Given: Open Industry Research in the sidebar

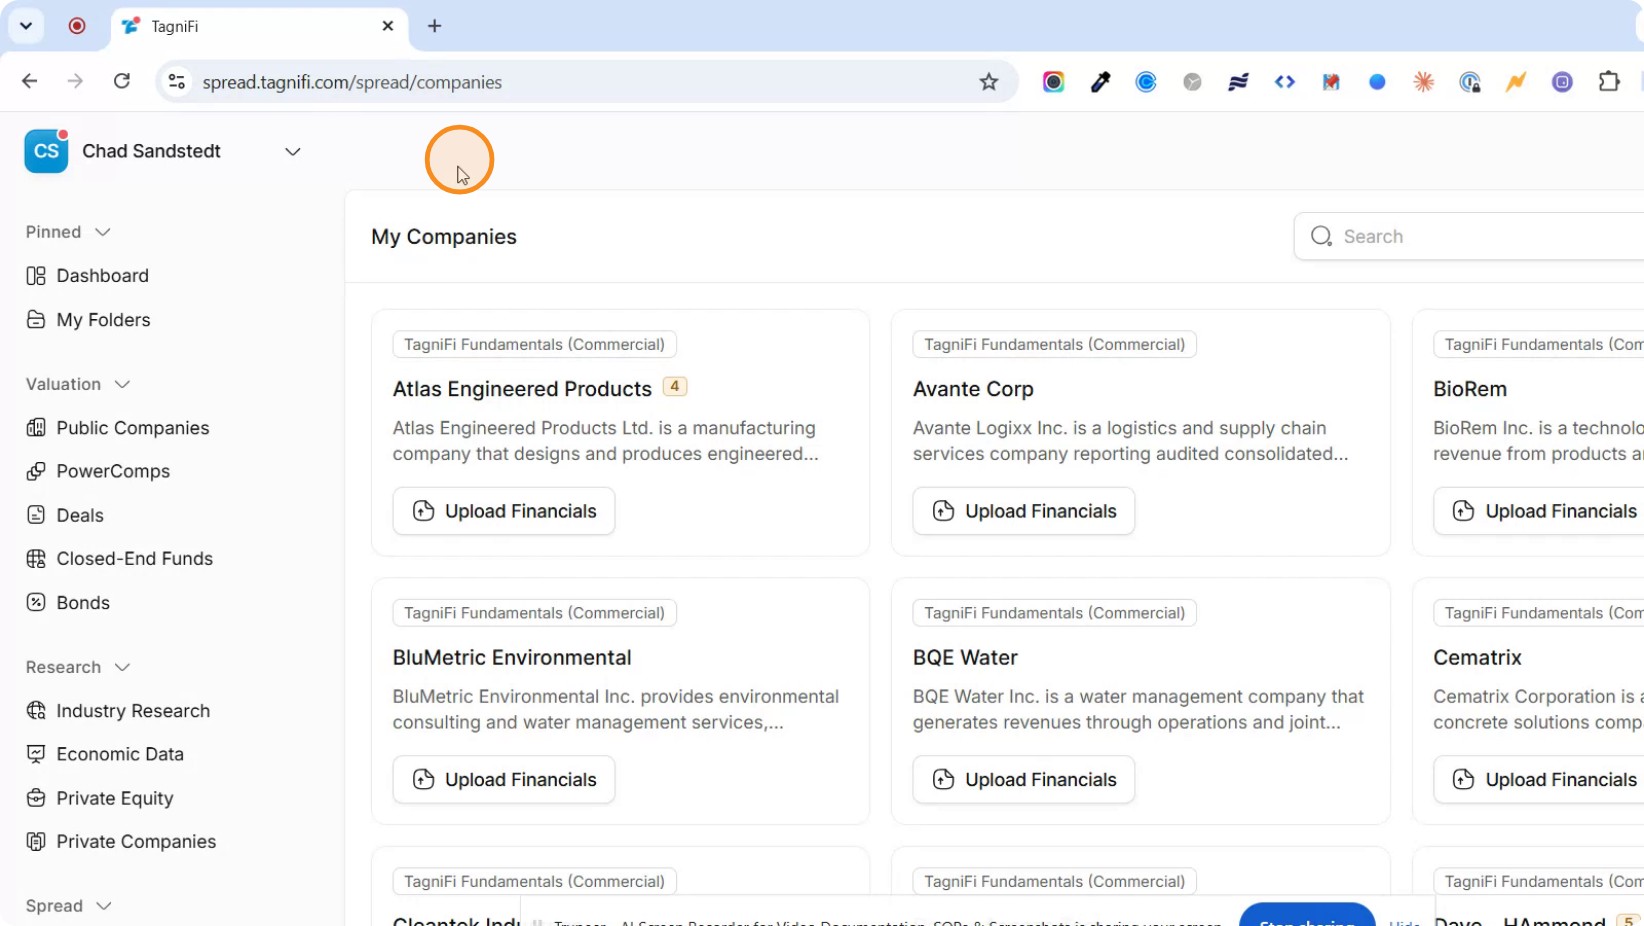Looking at the screenshot, I should pyautogui.click(x=118, y=711).
